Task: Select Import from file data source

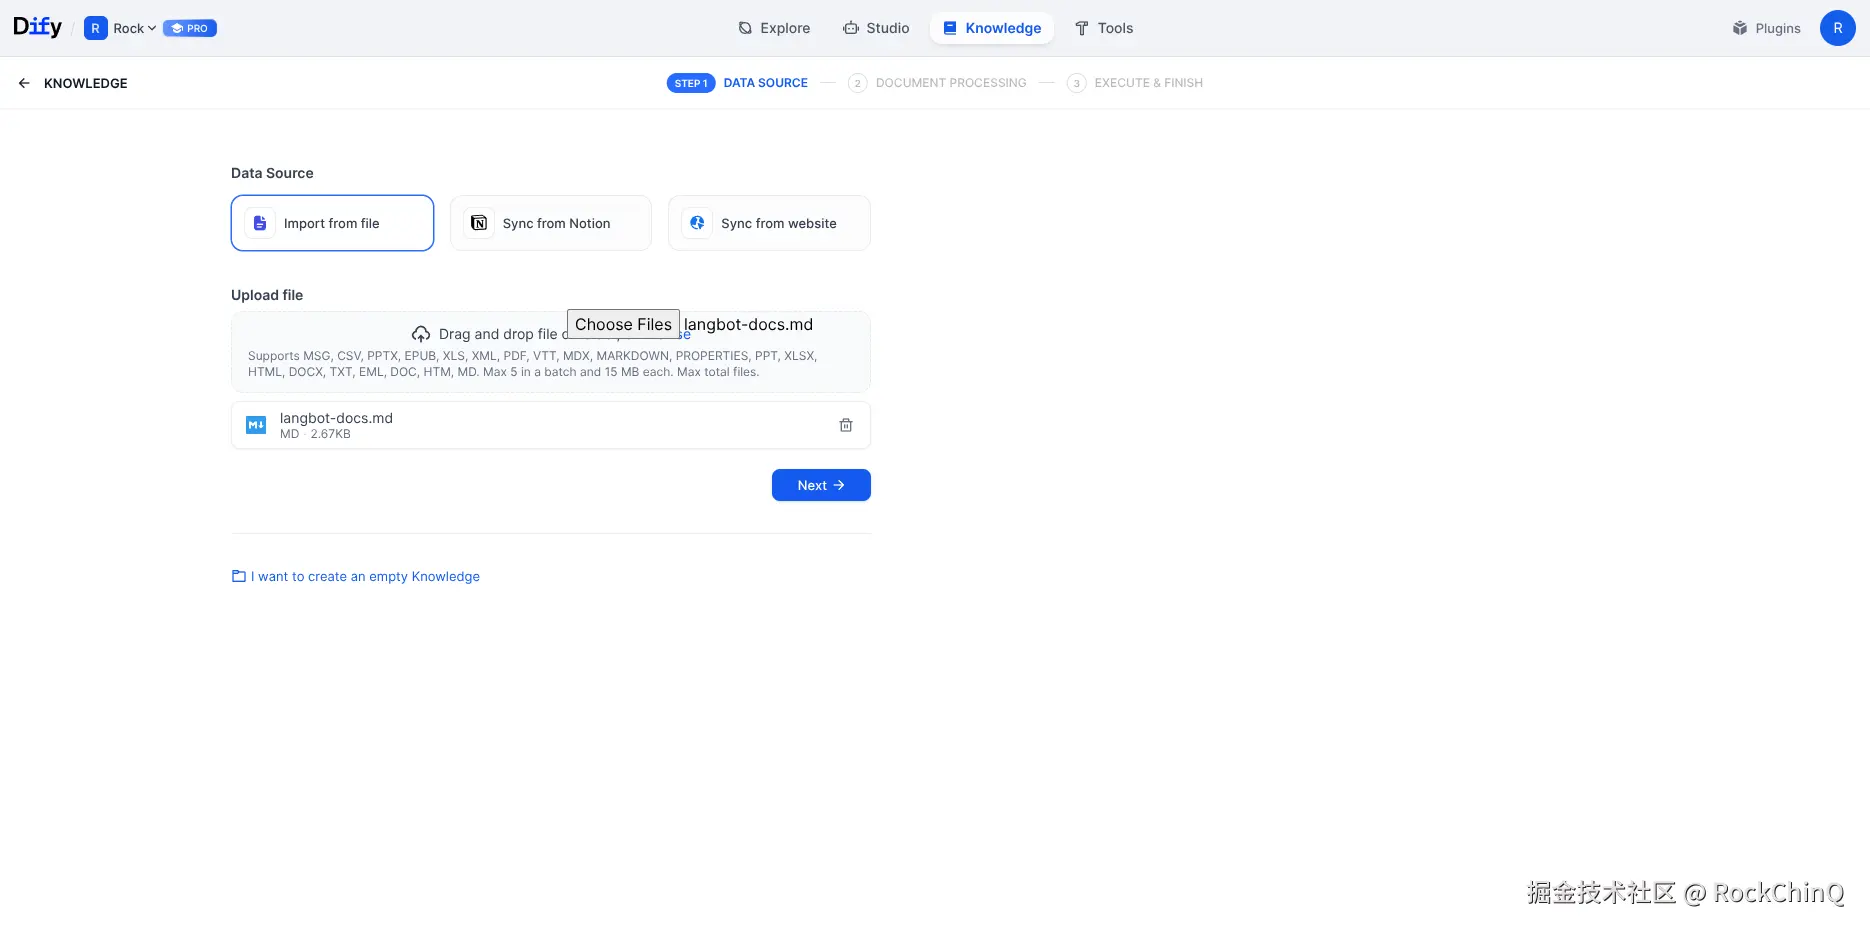Action: pos(332,223)
